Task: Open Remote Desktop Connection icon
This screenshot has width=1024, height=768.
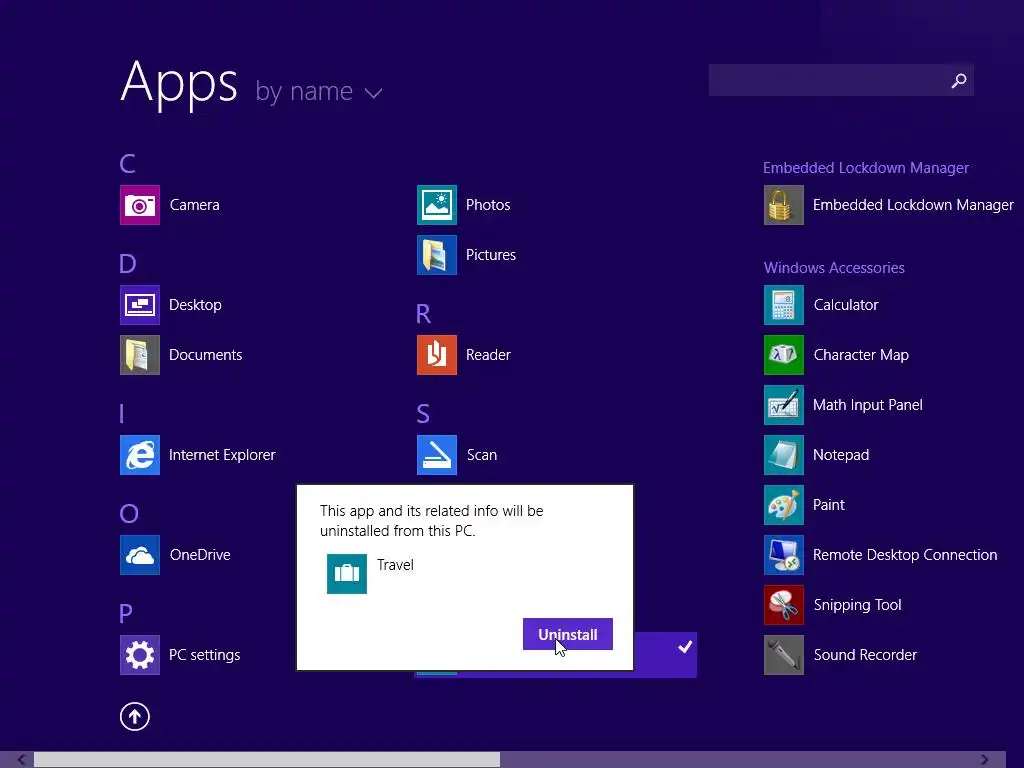Action: point(784,555)
